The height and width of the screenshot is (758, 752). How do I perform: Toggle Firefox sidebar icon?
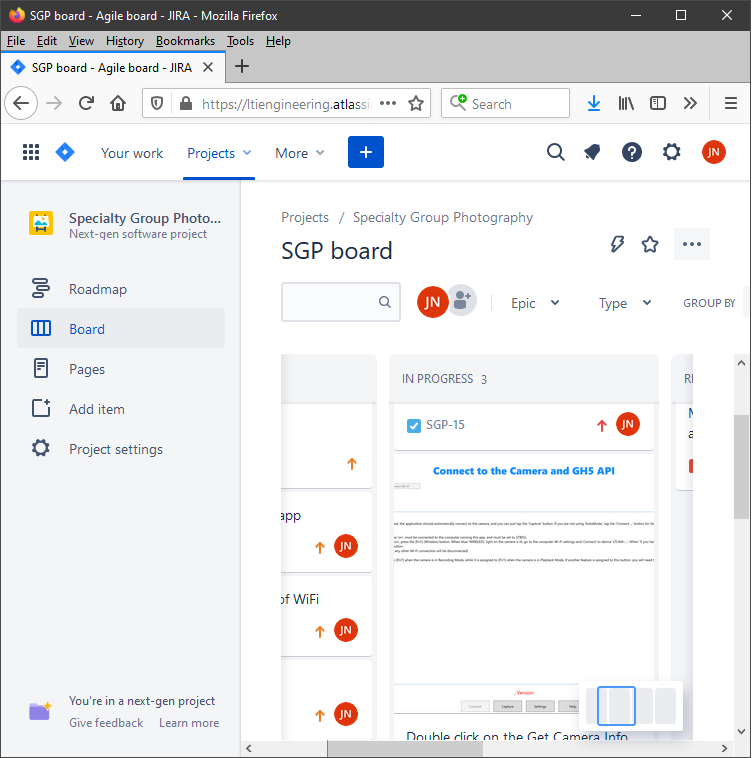click(657, 103)
